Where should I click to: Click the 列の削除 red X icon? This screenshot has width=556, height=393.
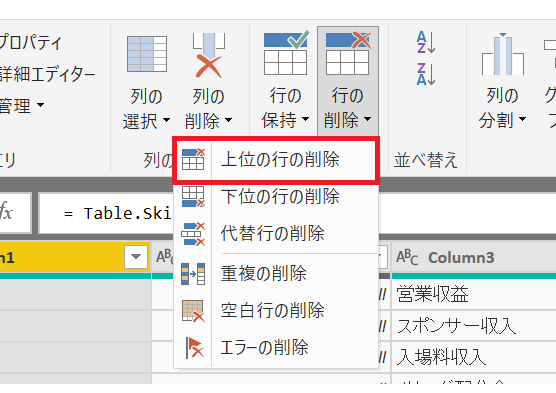pyautogui.click(x=208, y=55)
